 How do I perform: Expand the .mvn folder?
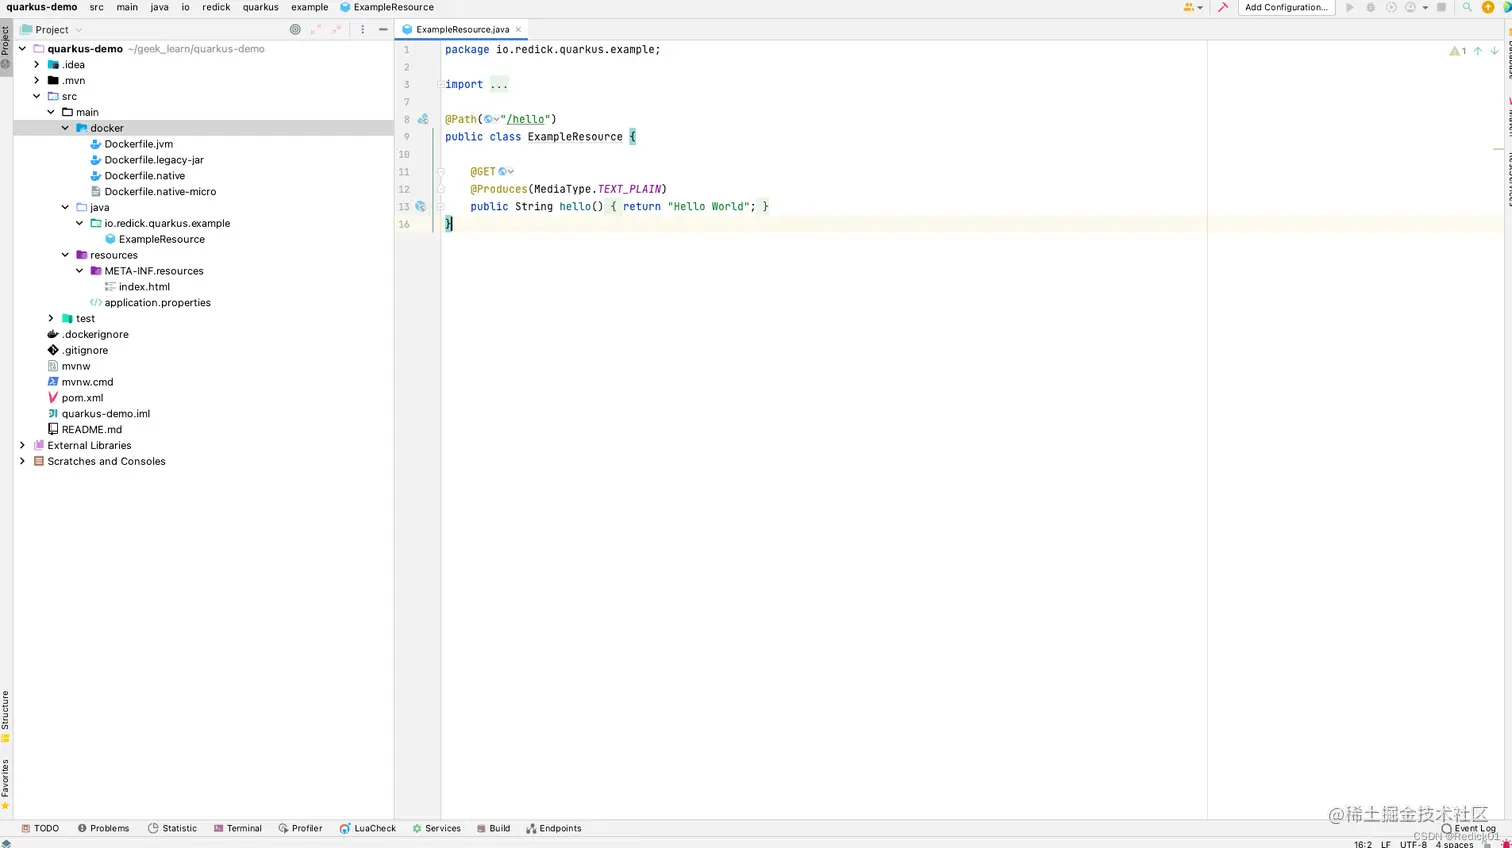point(37,80)
